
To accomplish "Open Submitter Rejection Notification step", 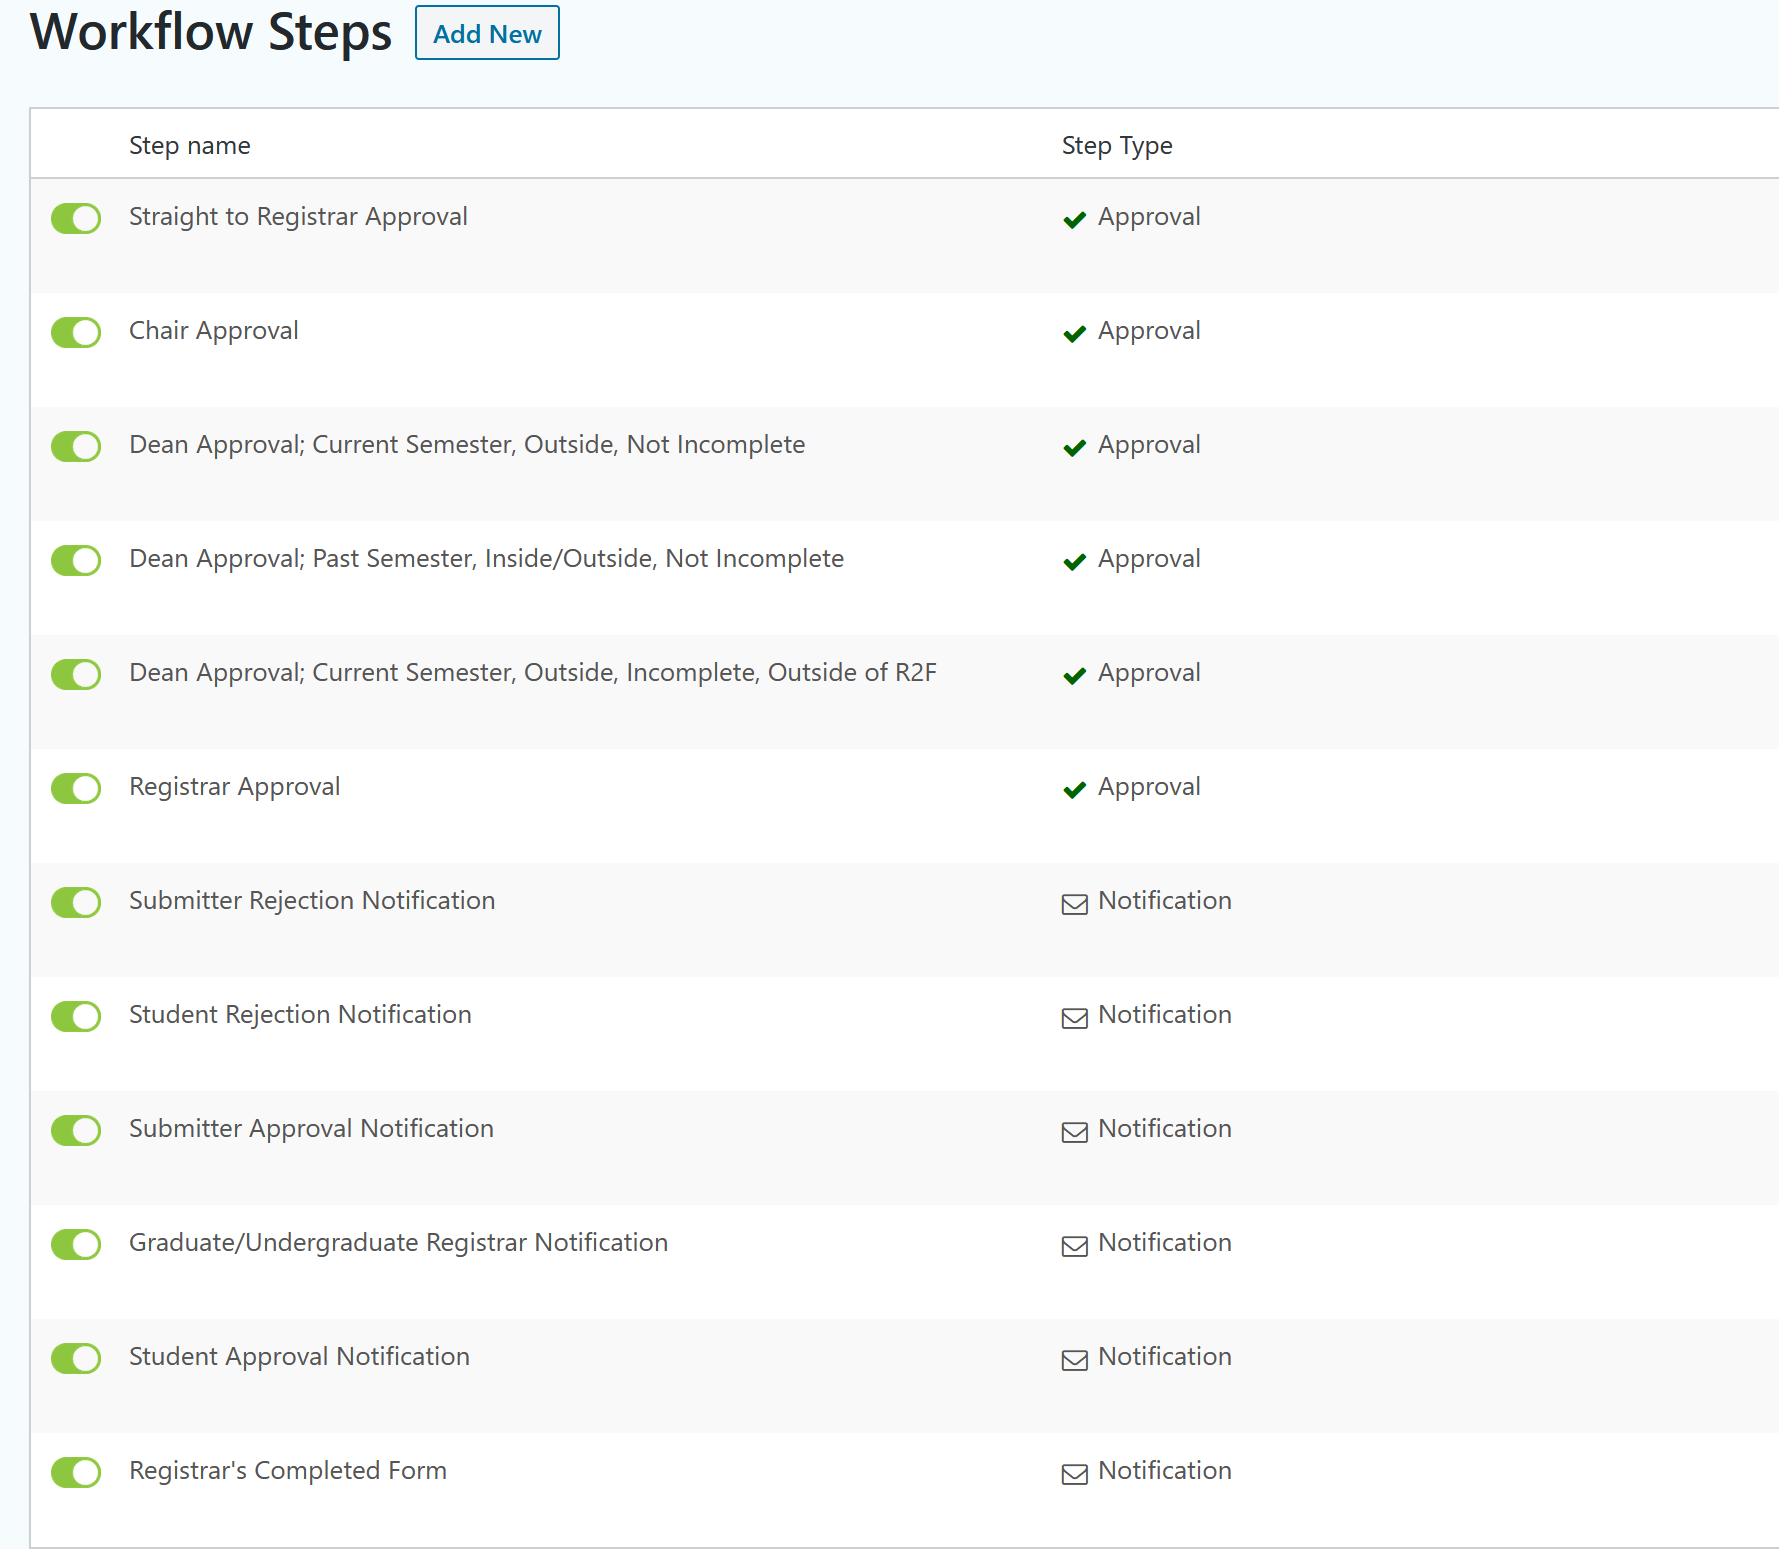I will [x=312, y=901].
